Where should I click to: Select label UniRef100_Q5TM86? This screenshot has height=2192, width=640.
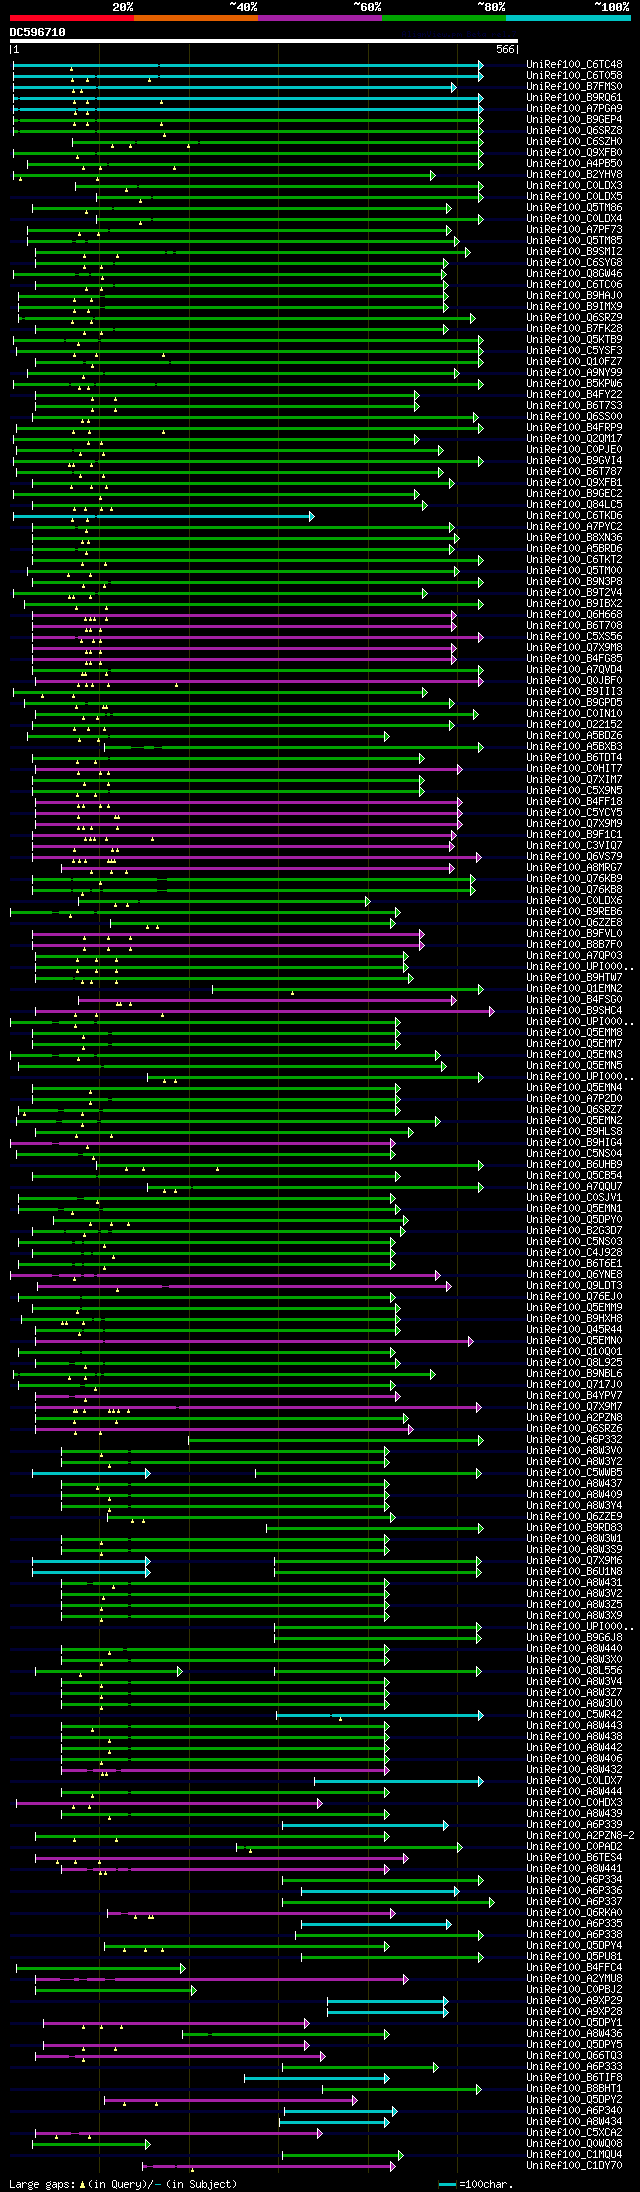click(574, 208)
